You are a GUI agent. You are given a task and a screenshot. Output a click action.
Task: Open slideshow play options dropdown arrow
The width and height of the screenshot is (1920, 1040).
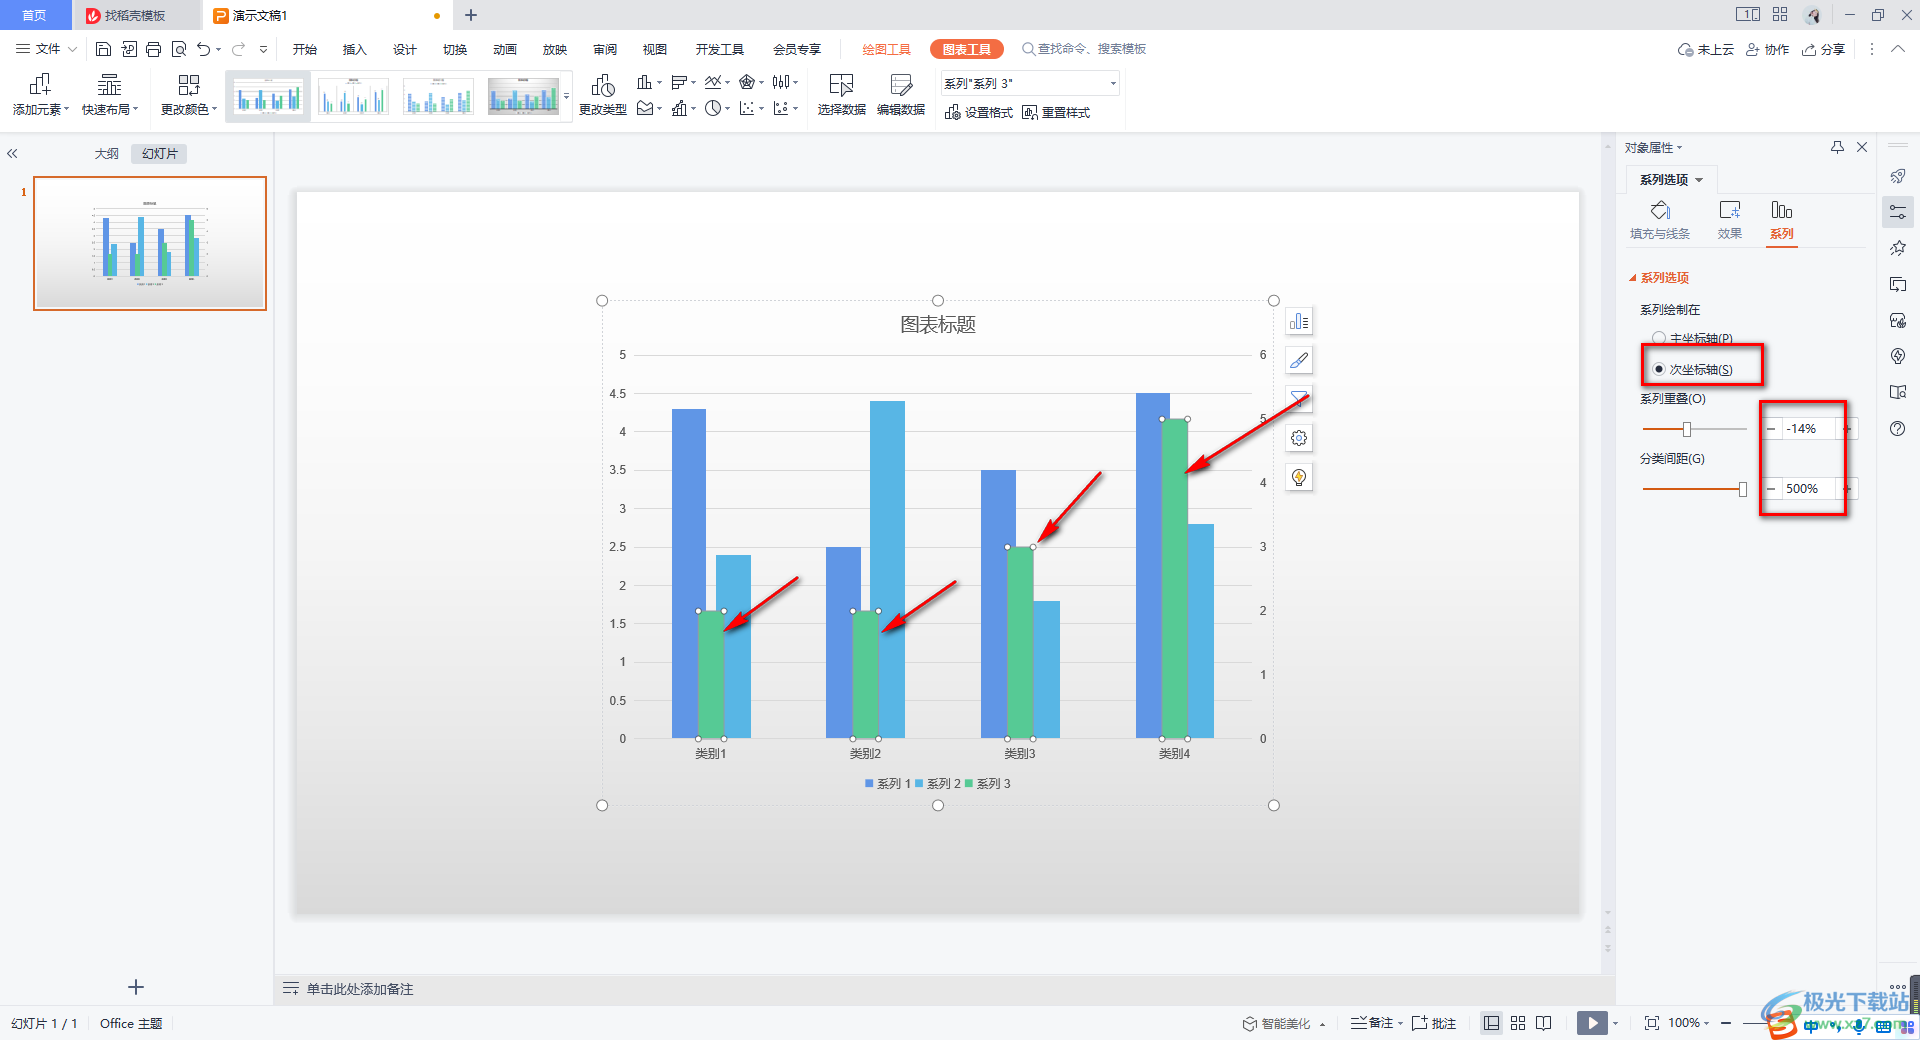[1615, 1023]
